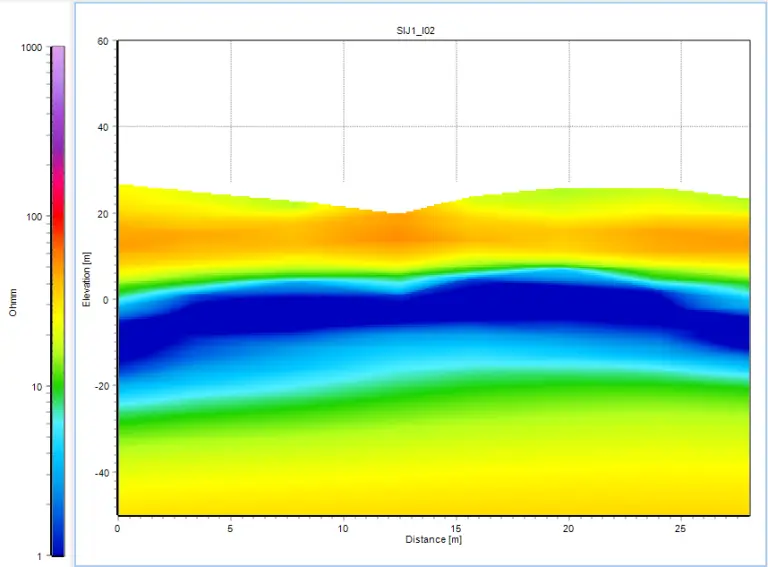Viewport: 768px width, 567px height.
Task: Click the Distance [m] axis label
Action: click(x=433, y=540)
